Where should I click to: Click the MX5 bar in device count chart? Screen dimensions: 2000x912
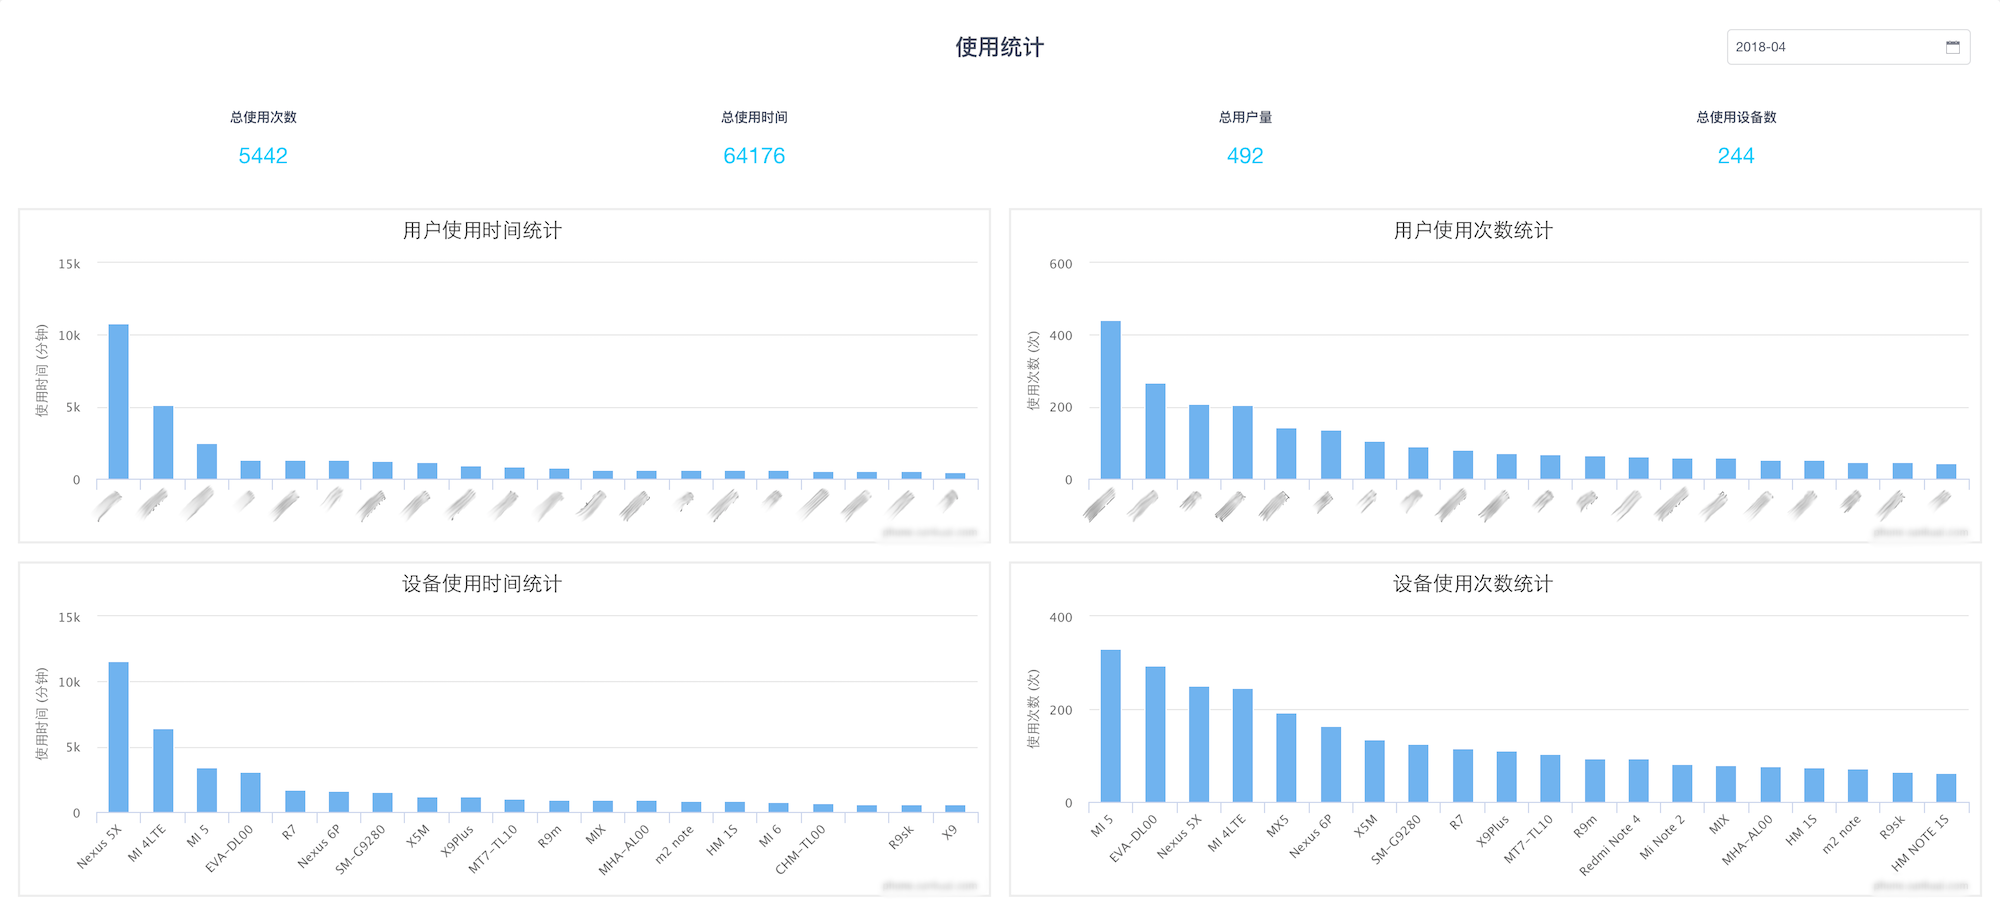[x=1286, y=758]
